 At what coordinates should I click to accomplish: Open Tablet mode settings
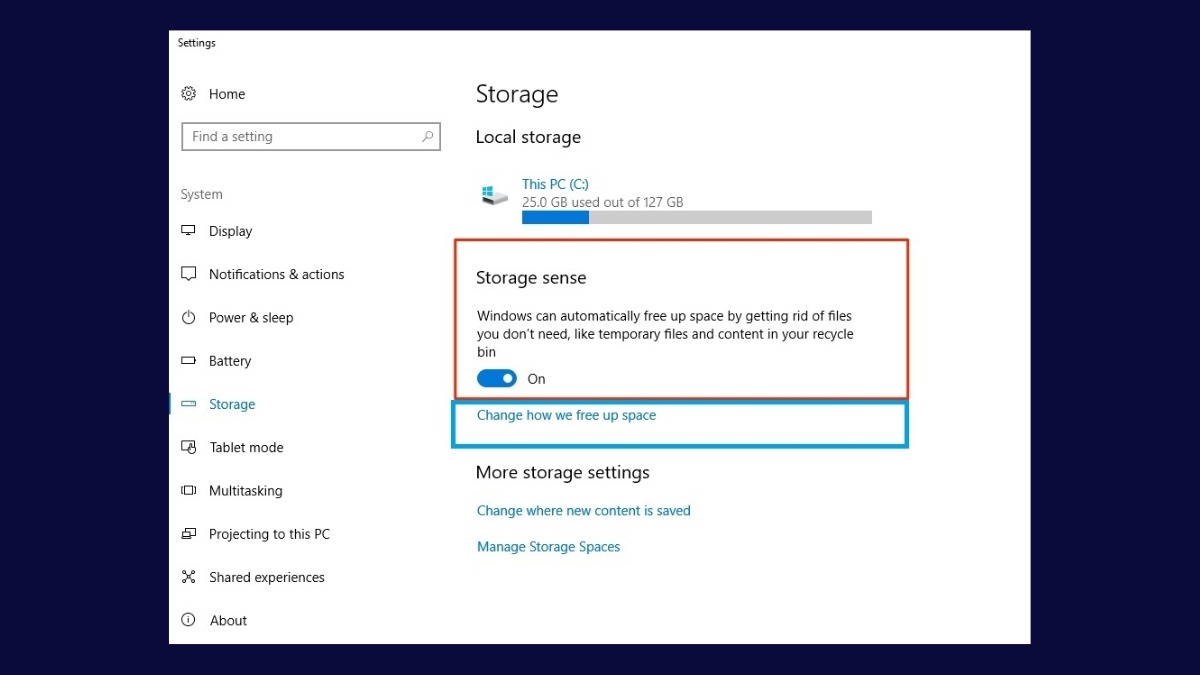tap(246, 447)
